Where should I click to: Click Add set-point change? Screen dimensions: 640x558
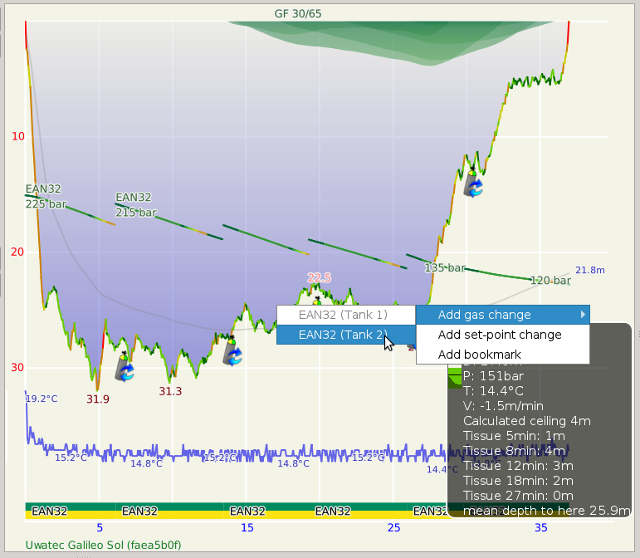pyautogui.click(x=499, y=335)
